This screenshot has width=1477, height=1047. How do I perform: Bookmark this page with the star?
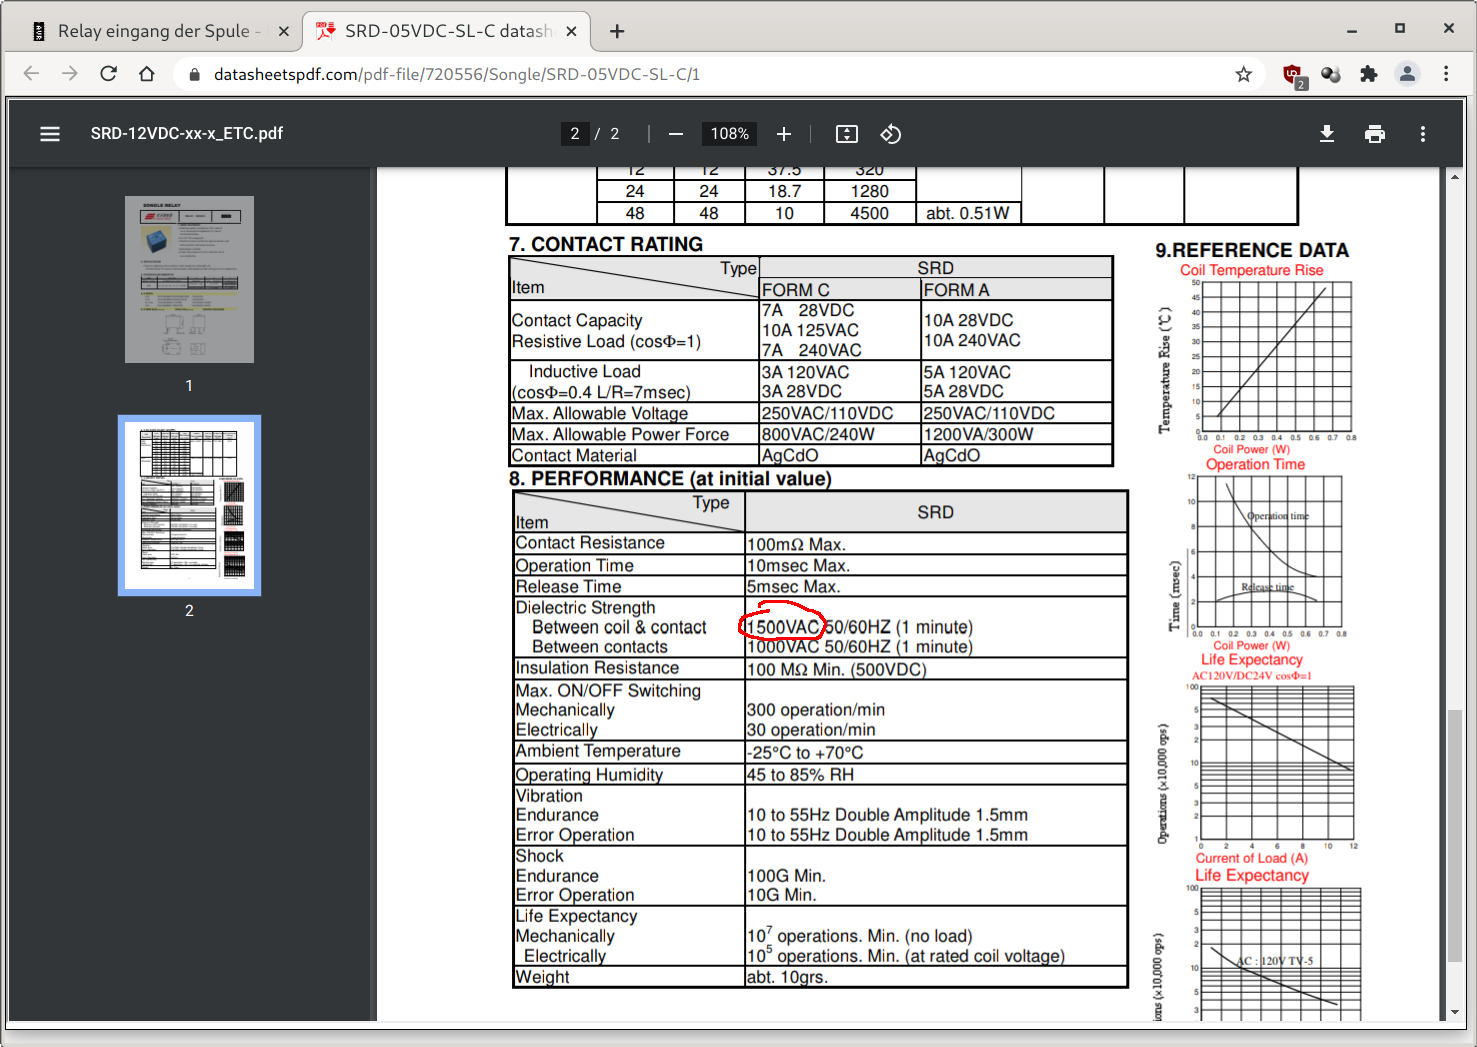[1243, 74]
